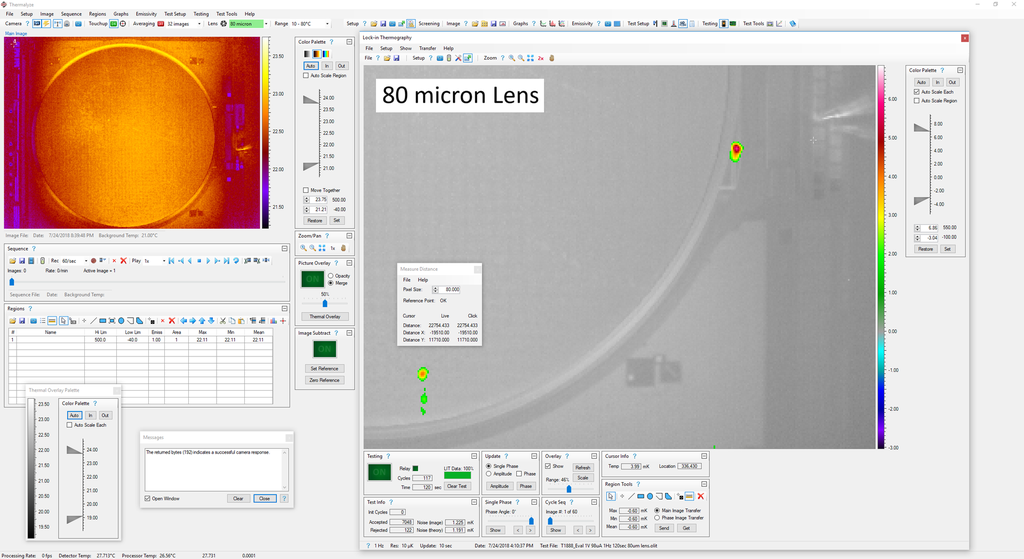
Task: Click the Clear Test button
Action: [x=457, y=486]
